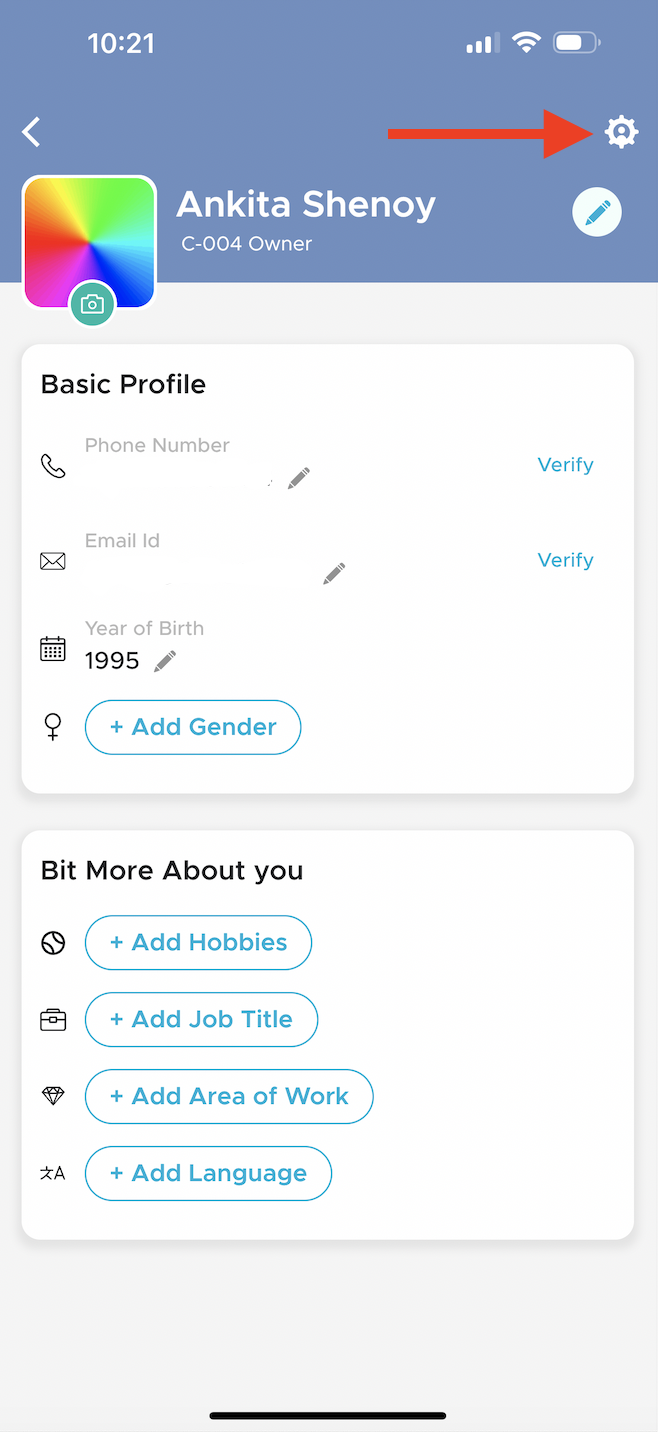Select the diamond icon for Area of Work

pos(52,1096)
